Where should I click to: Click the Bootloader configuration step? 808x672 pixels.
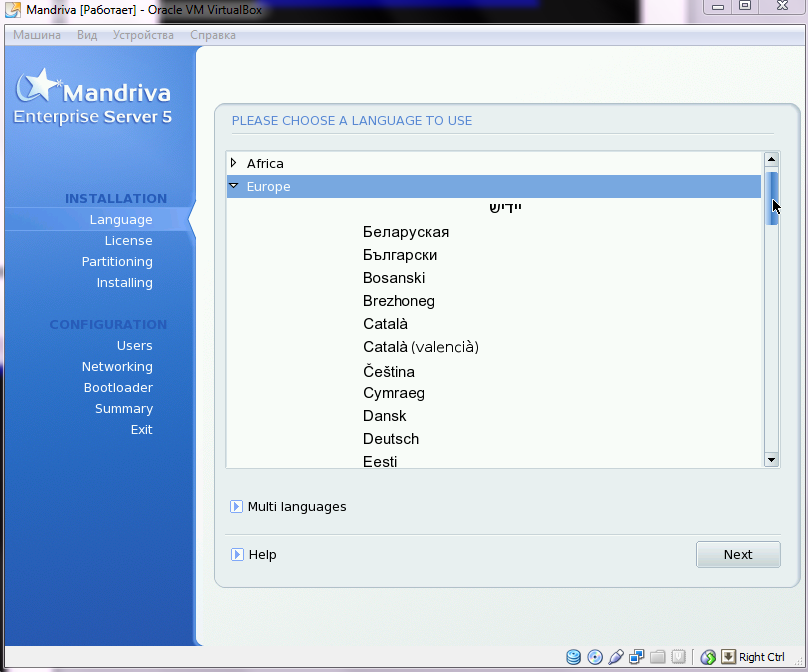[x=118, y=388]
